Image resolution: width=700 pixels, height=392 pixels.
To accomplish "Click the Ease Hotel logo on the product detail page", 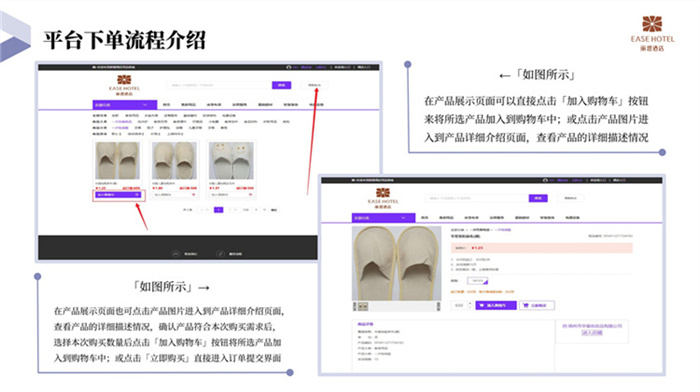I will [x=383, y=198].
